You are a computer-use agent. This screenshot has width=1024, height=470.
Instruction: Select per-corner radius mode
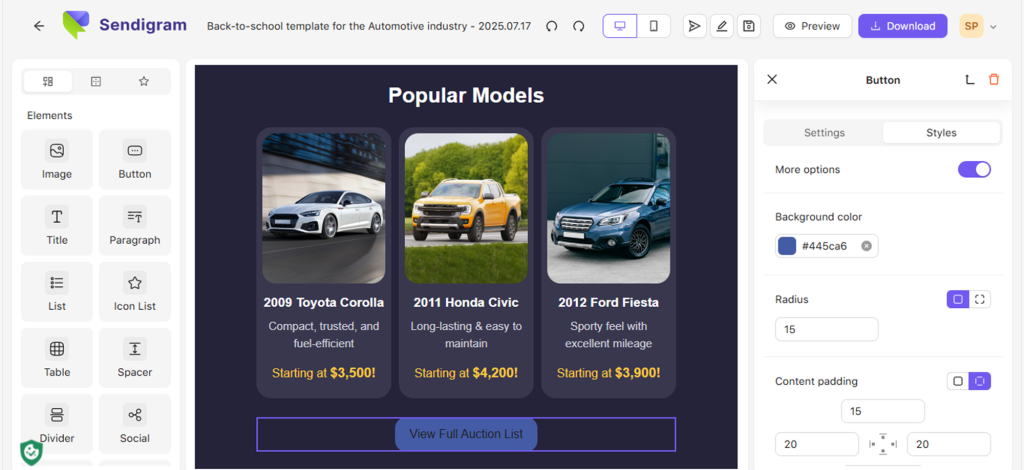(980, 300)
